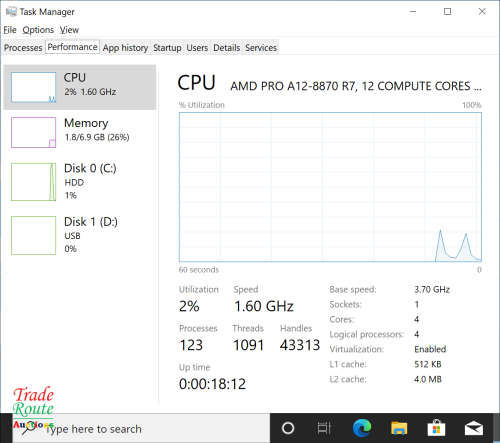Click the Logical processors label
The image size is (500, 443).
[x=366, y=334]
